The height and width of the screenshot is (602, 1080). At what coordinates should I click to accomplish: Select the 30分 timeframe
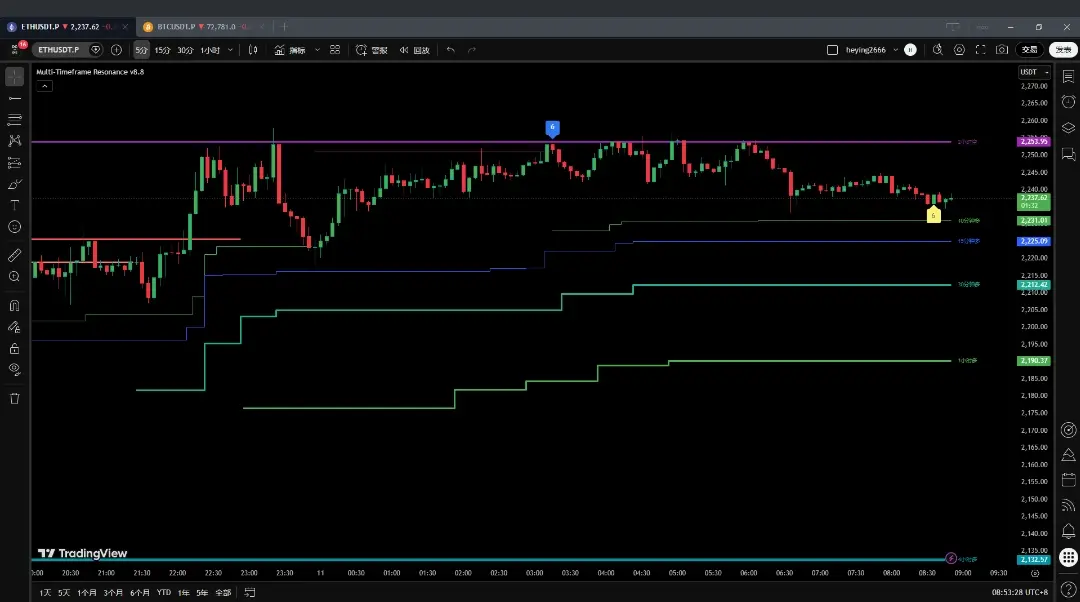(185, 50)
